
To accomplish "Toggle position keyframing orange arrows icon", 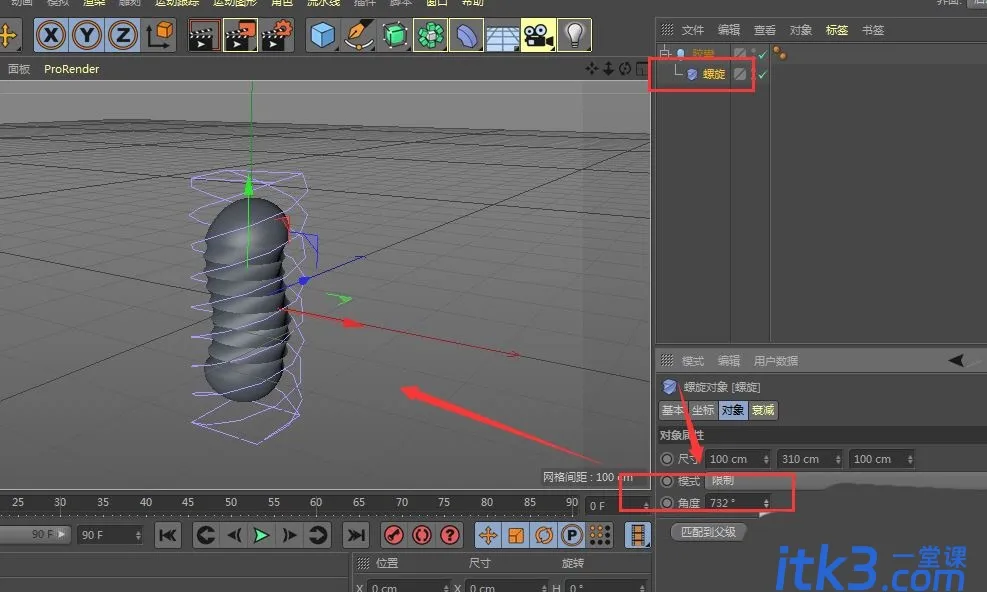I will (x=488, y=535).
